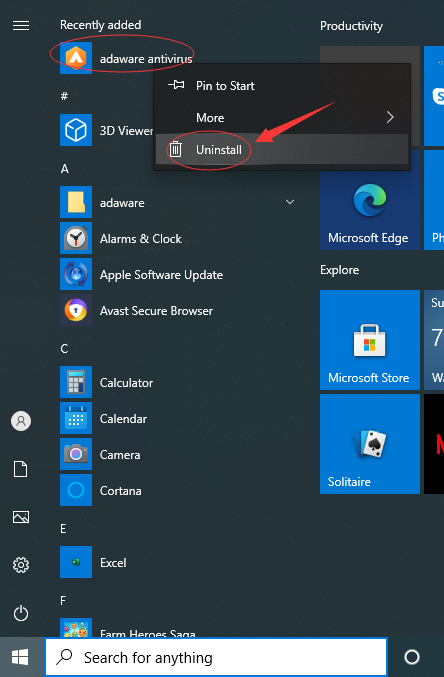The width and height of the screenshot is (444, 677).
Task: Click the Power icon in the sidebar
Action: pos(21,613)
